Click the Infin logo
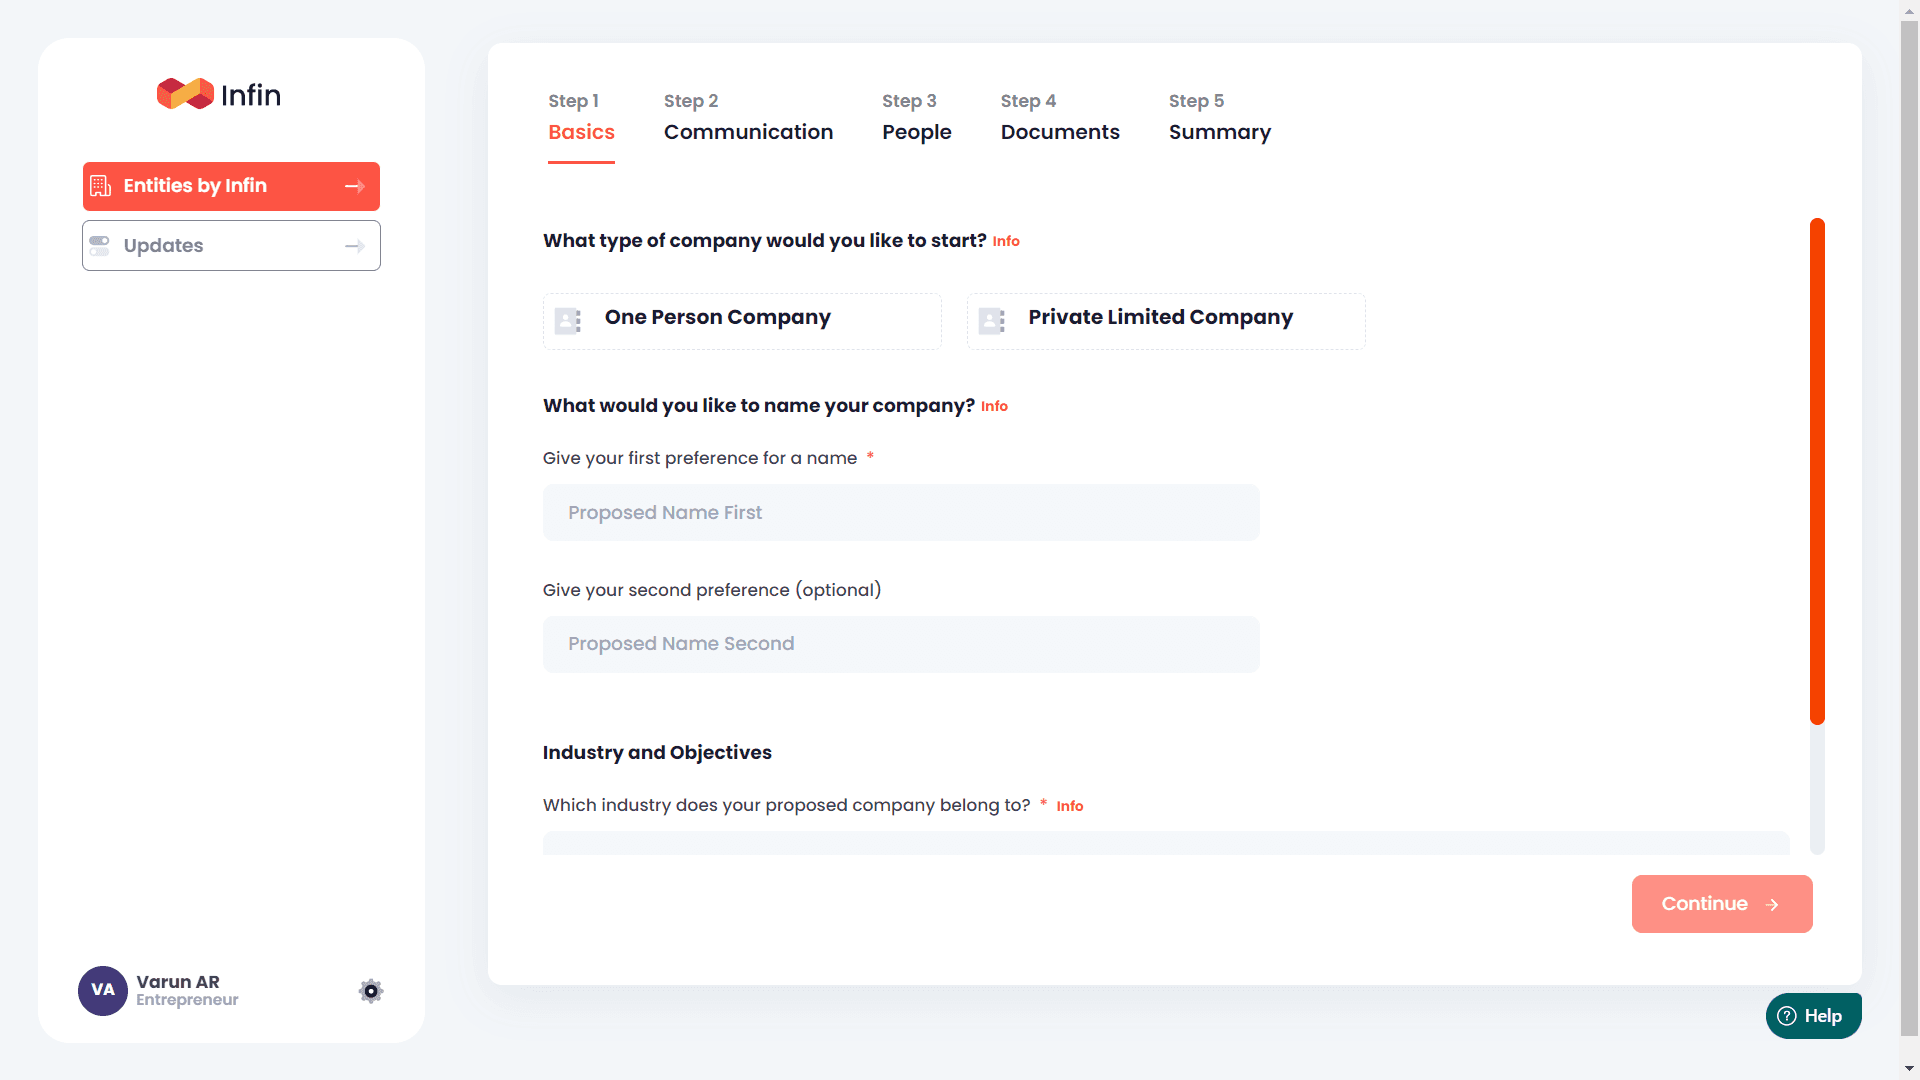 click(218, 93)
